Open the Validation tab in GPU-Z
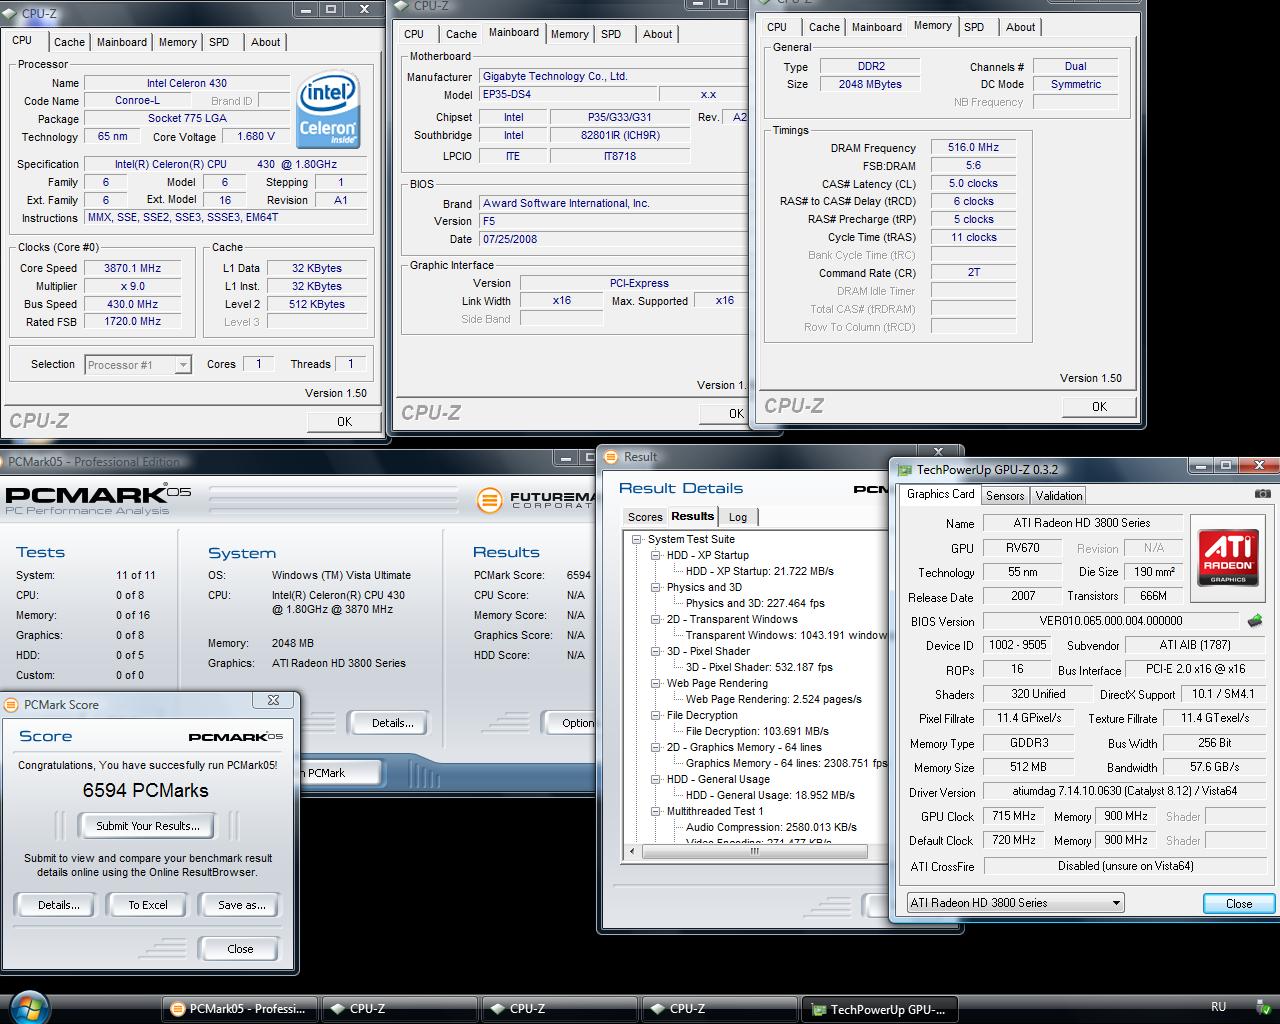1280x1024 pixels. coord(1059,496)
